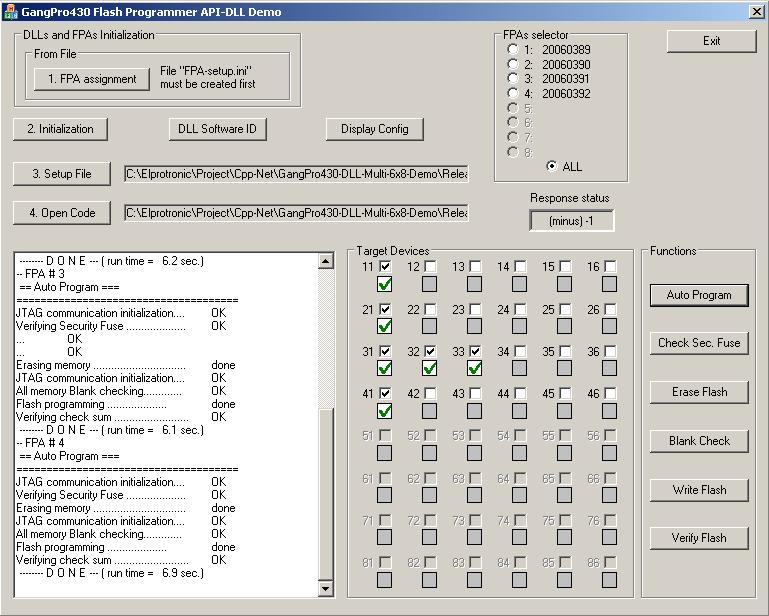Screen dimensions: 769x616
Task: Enable target device 34 checkbox
Action: 520,351
